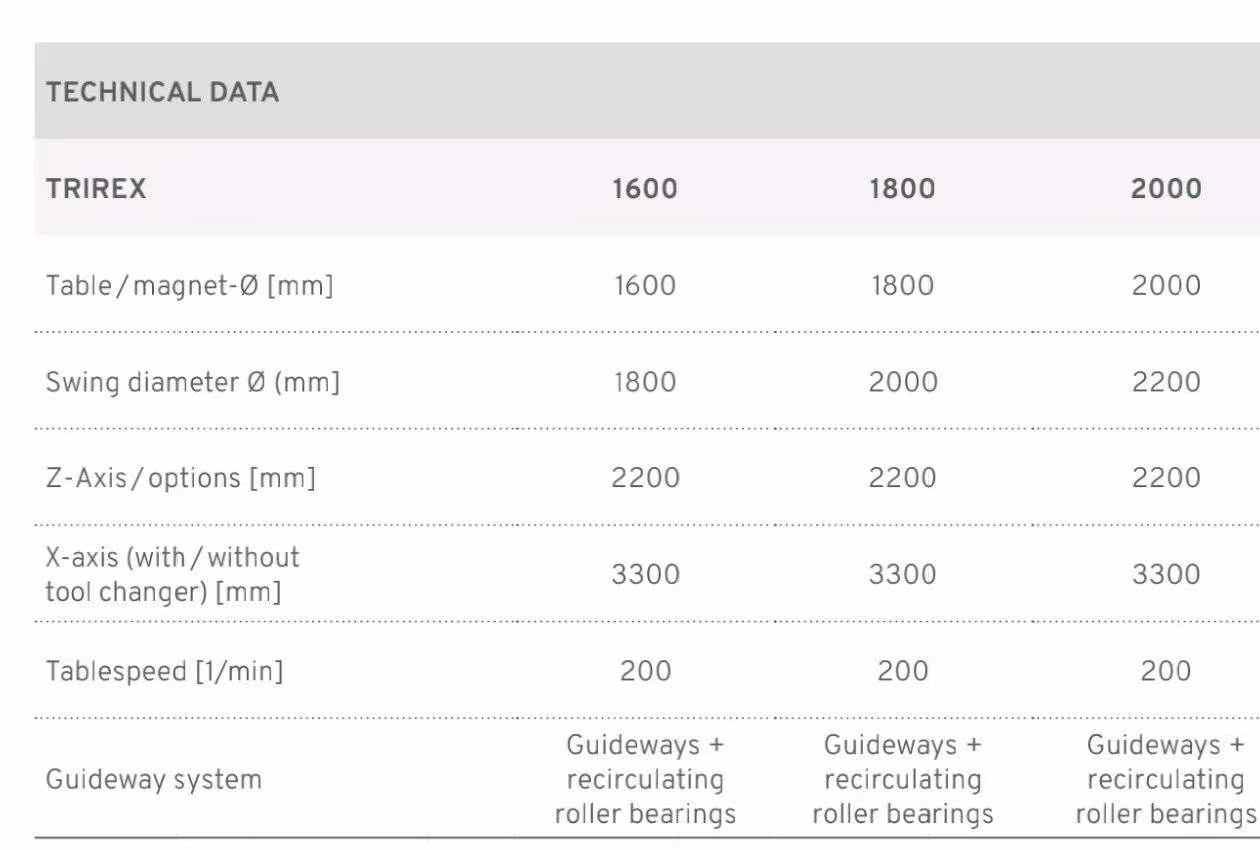Click guideway system text for model 1800
1260x850 pixels.
tap(902, 780)
